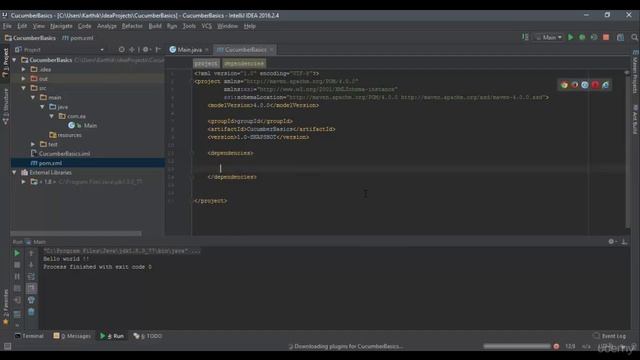The image size is (640, 360).
Task: Toggle the Maven Projects side tab
Action: tap(635, 72)
